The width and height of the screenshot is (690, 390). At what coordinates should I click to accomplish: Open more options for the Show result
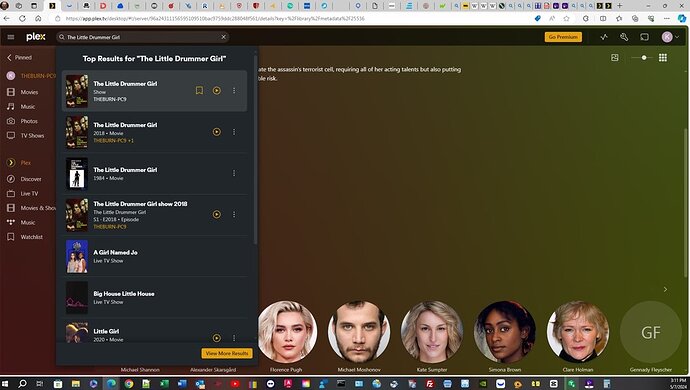[x=234, y=91]
